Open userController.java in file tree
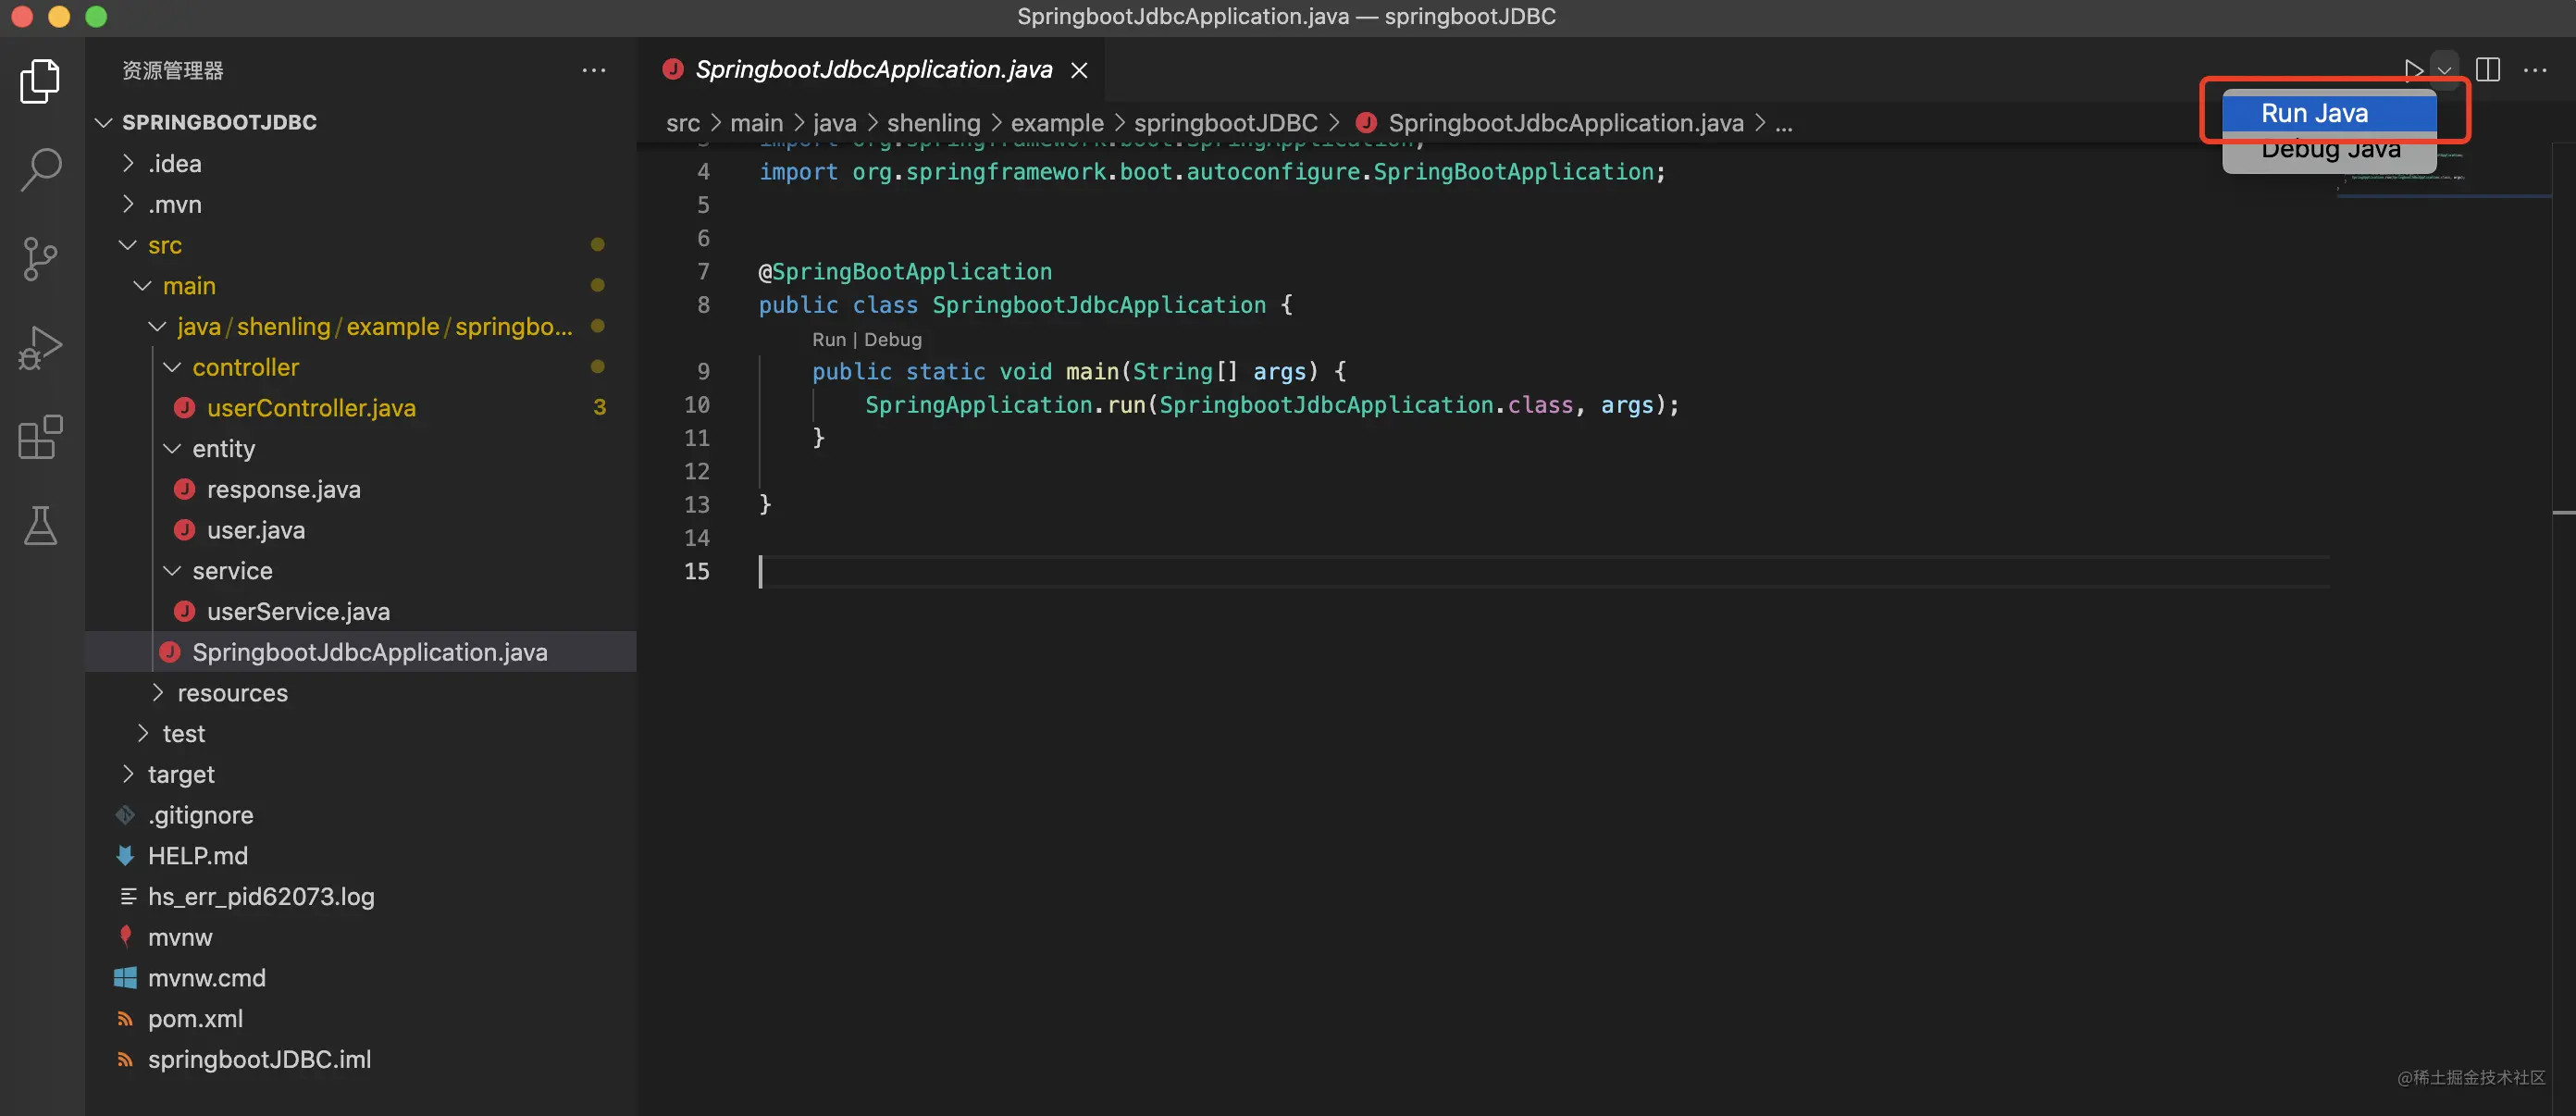 311,408
